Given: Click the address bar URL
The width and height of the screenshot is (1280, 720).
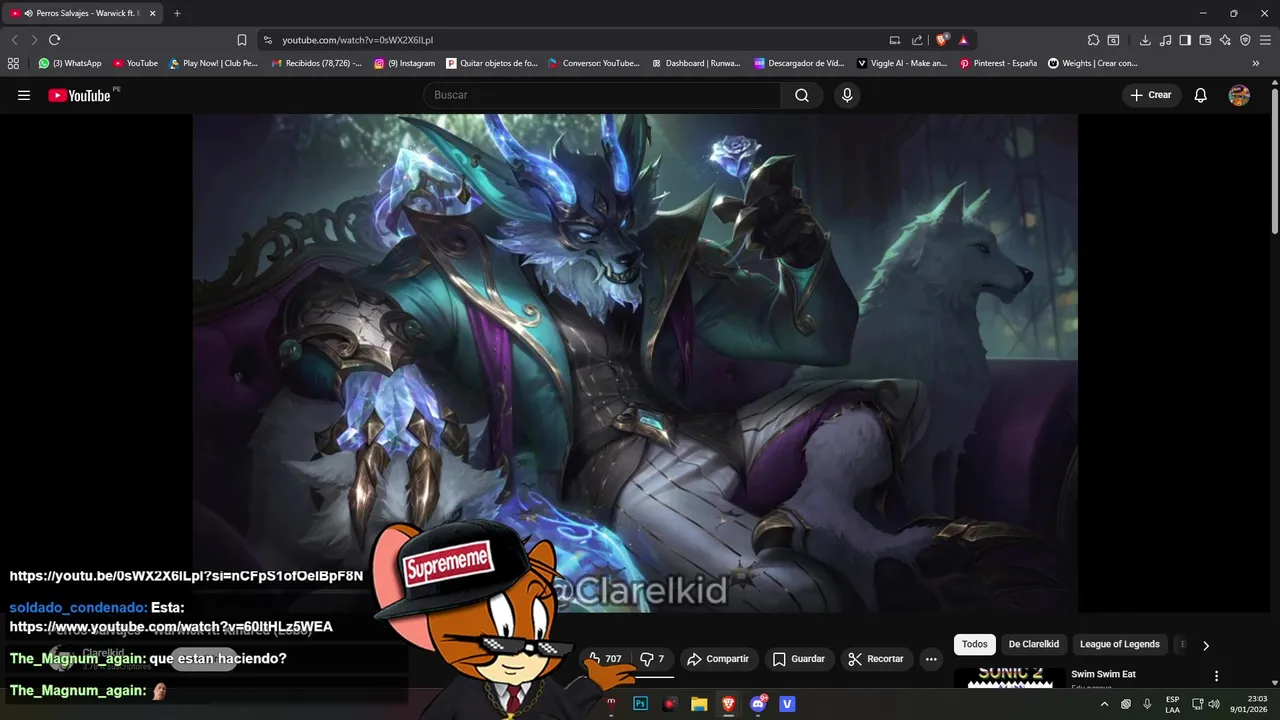Looking at the screenshot, I should 357,40.
